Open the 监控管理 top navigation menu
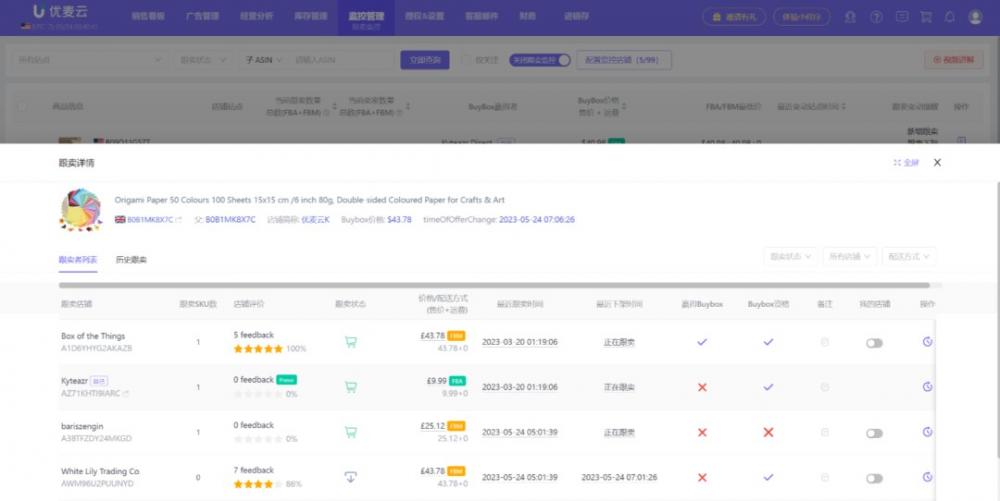The width and height of the screenshot is (1000, 501). [366, 18]
